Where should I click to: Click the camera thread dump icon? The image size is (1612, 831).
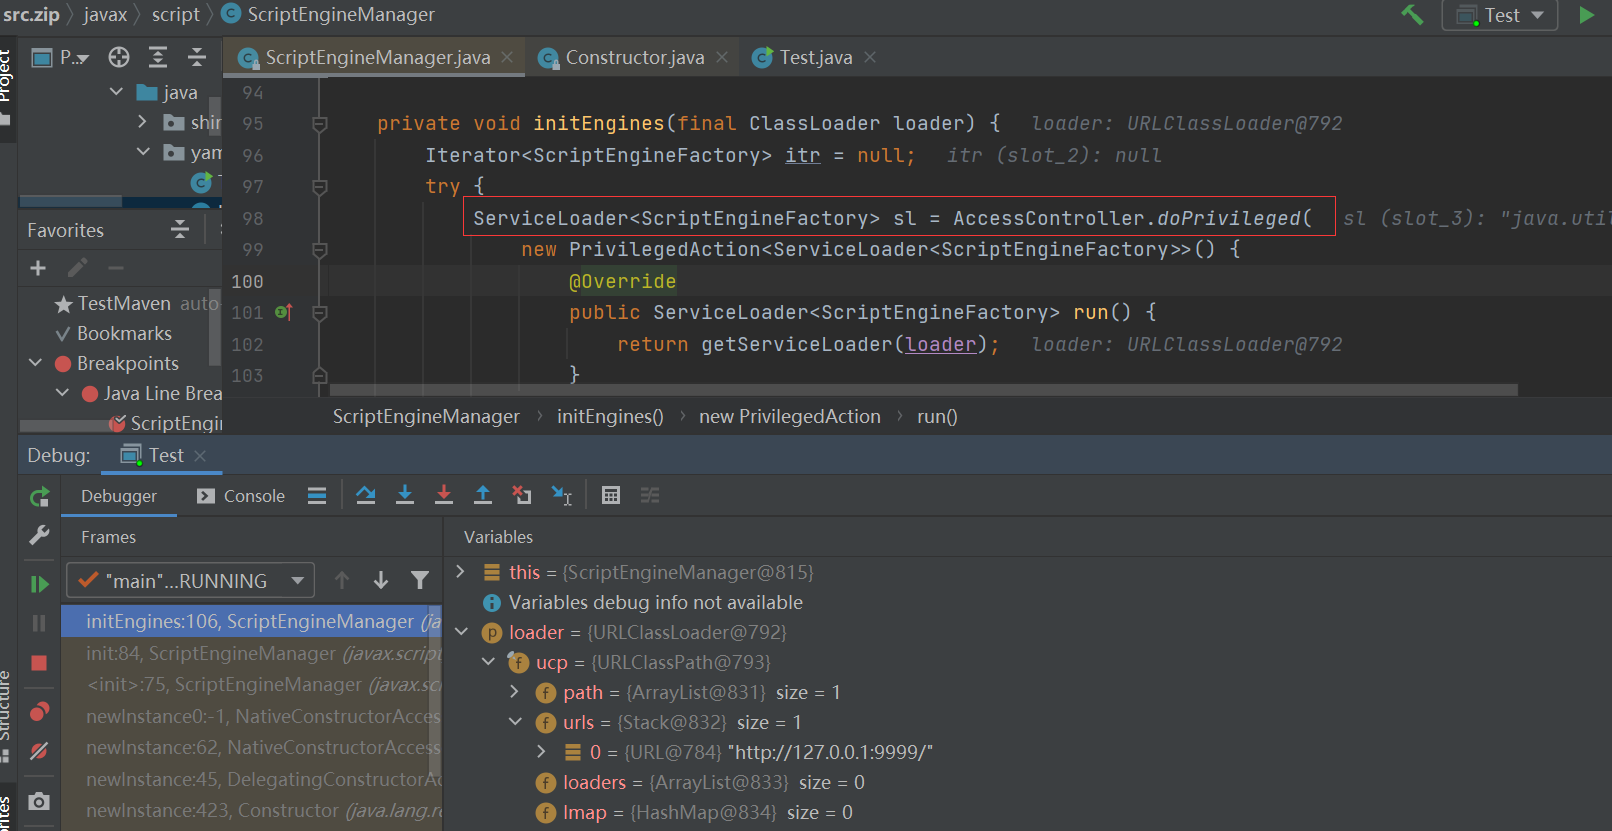tap(39, 801)
